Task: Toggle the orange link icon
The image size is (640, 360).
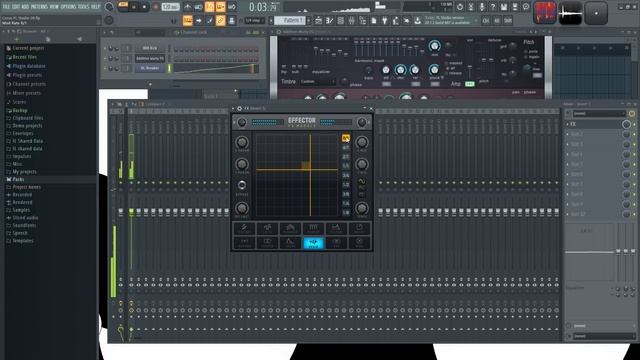Action: pyautogui.click(x=220, y=20)
